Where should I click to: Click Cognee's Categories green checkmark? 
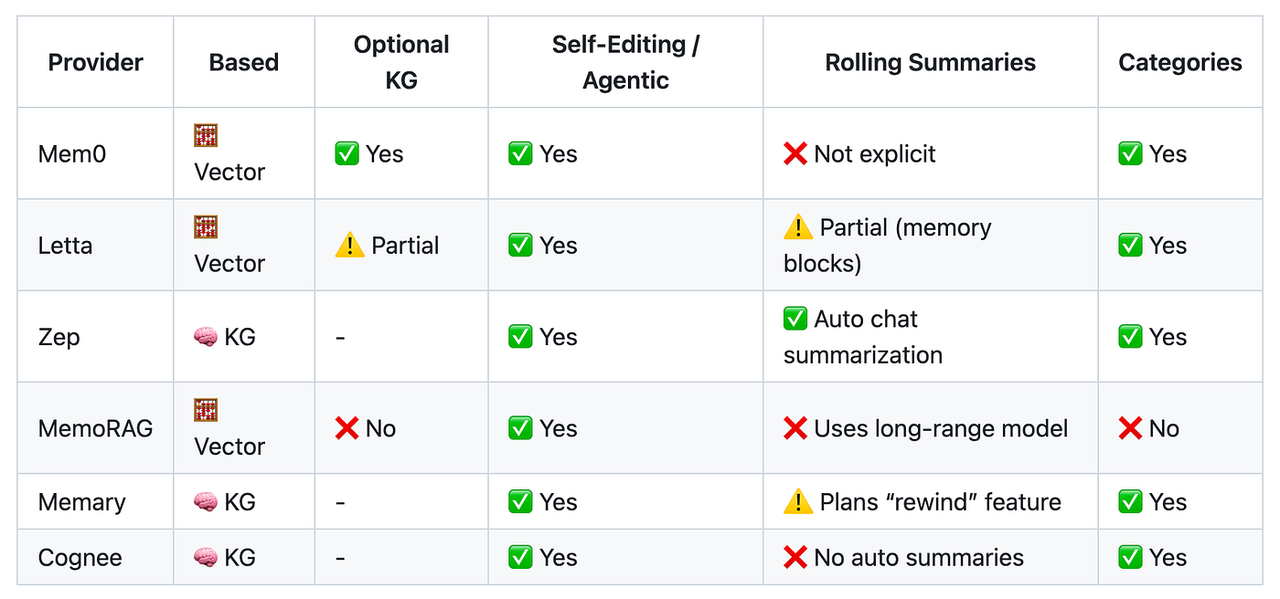click(1130, 558)
